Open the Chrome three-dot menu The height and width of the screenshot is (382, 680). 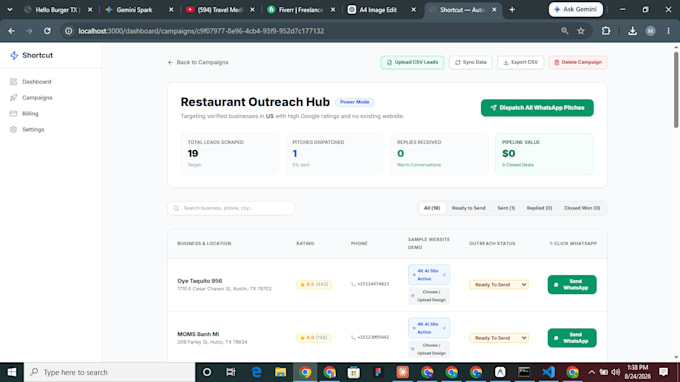point(668,31)
